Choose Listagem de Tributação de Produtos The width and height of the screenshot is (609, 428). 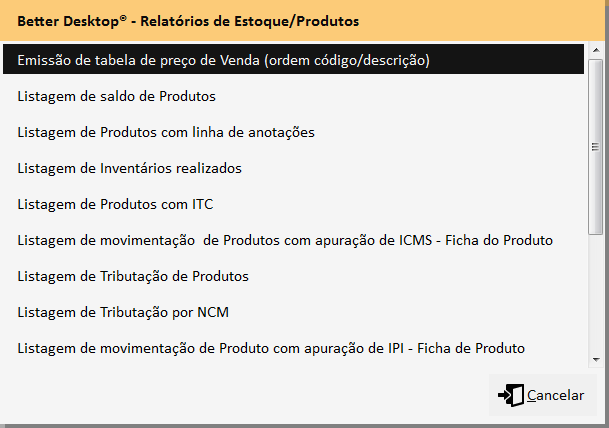[x=133, y=276]
